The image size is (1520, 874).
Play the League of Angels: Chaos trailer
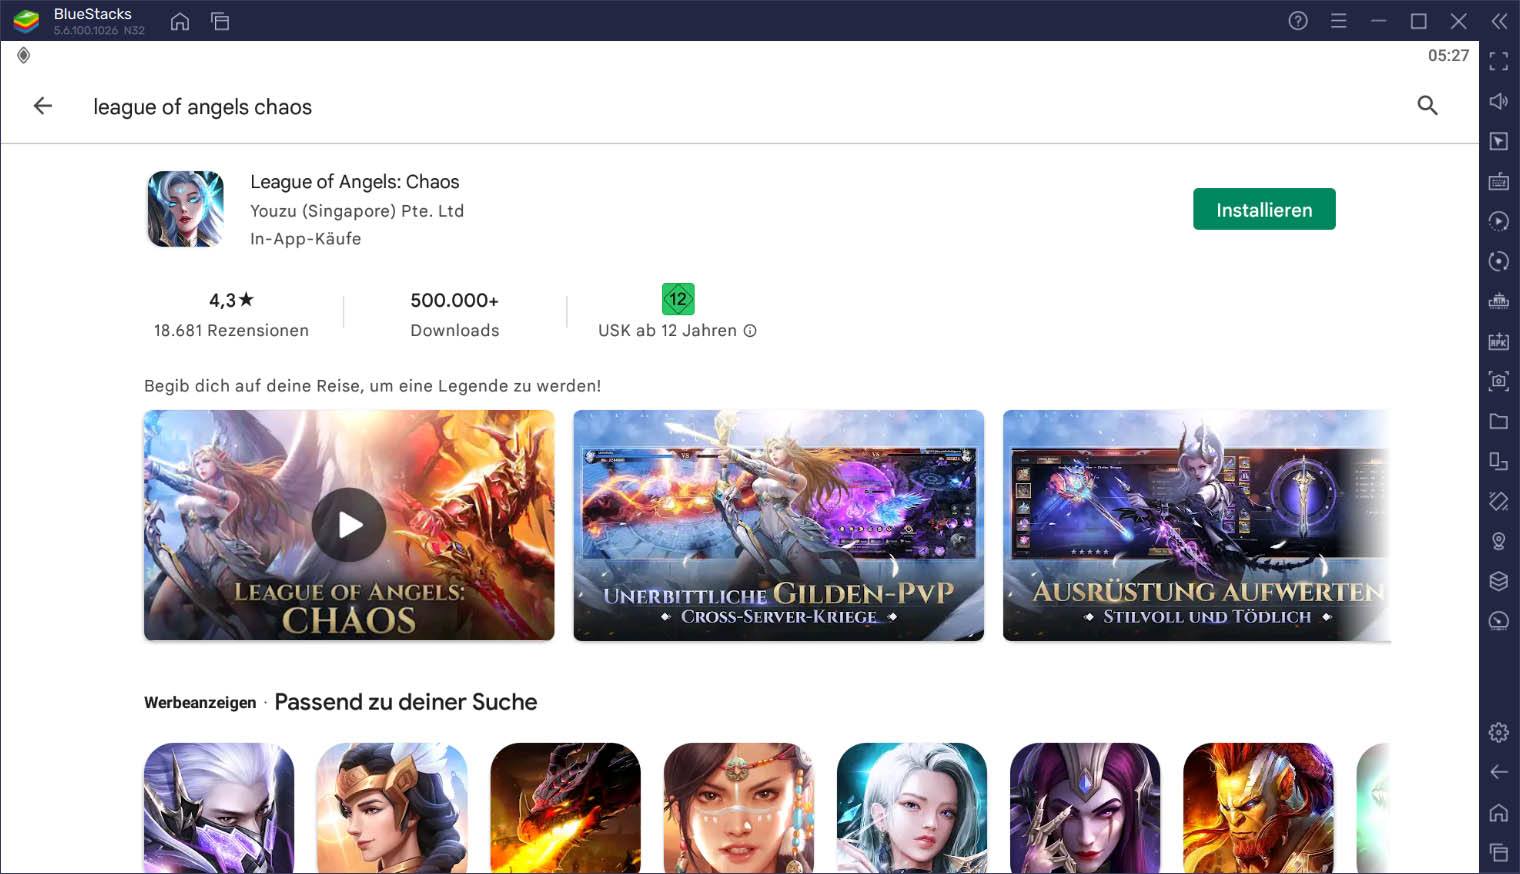(349, 525)
